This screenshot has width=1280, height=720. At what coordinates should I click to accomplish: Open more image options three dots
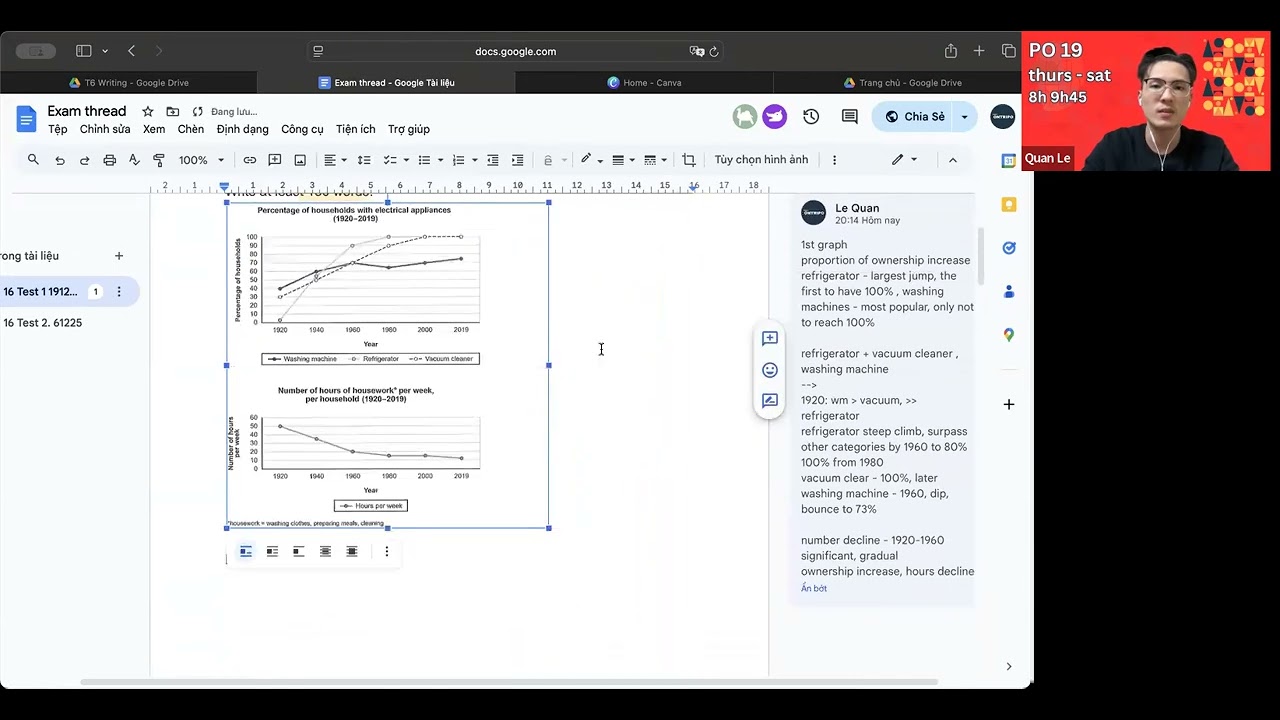pos(387,551)
